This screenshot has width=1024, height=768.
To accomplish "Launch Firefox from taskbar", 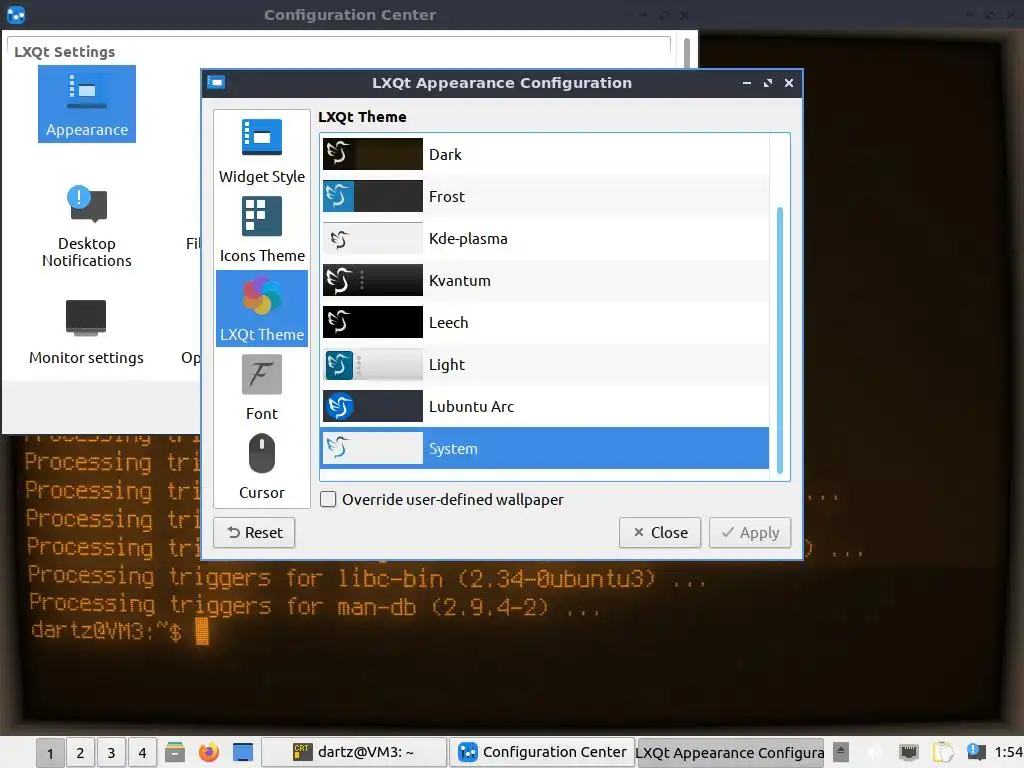I will tap(208, 752).
